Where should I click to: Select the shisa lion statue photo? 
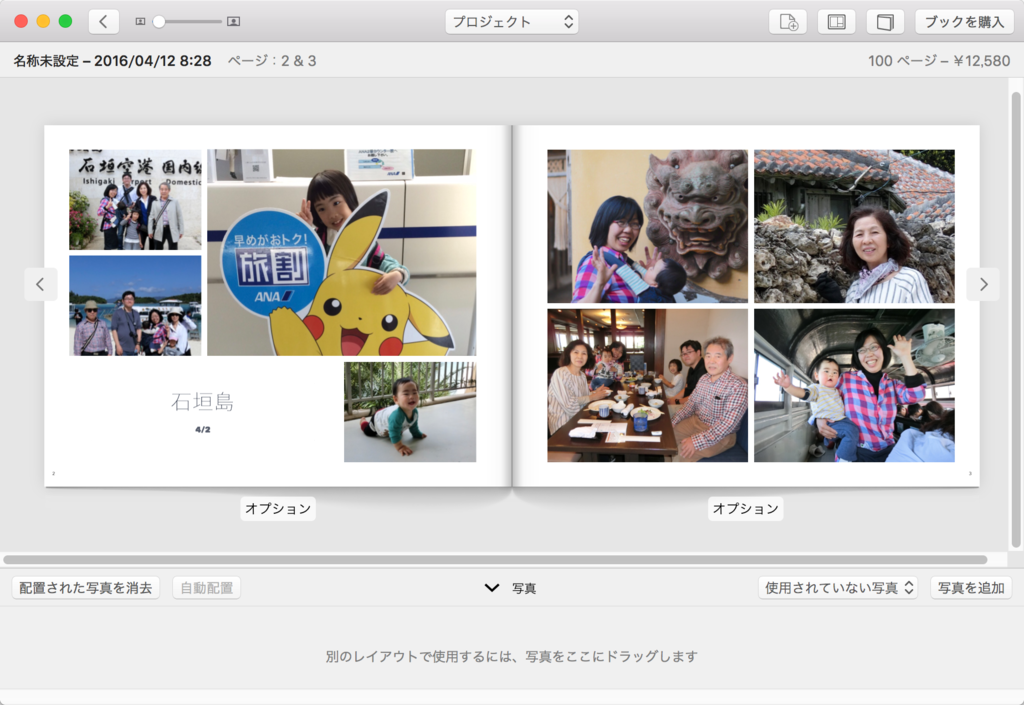click(647, 226)
